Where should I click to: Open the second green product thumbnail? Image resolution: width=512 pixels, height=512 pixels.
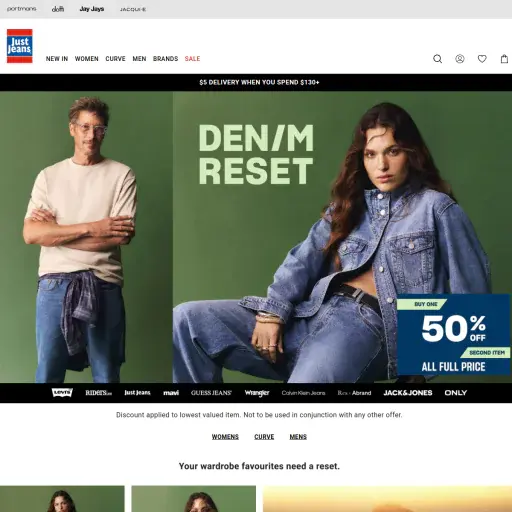point(194,499)
